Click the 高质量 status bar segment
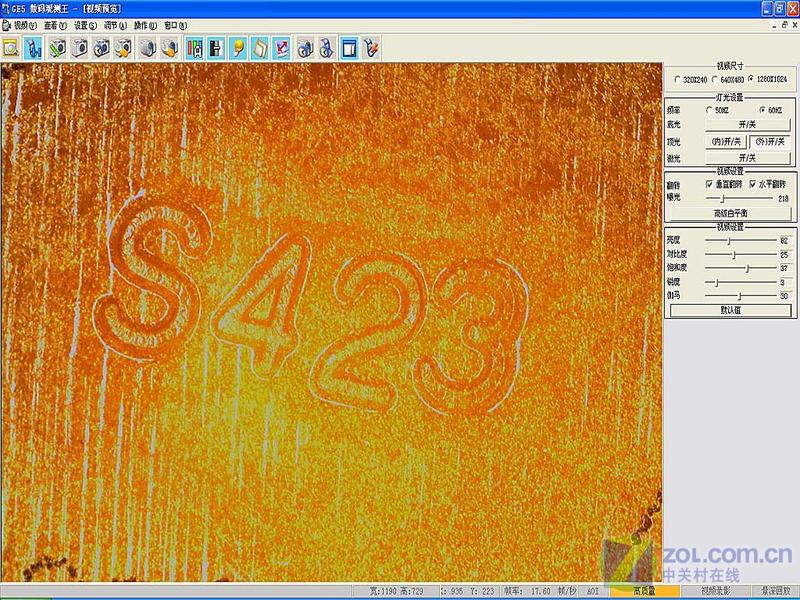This screenshot has height=600, width=800. pyautogui.click(x=644, y=591)
